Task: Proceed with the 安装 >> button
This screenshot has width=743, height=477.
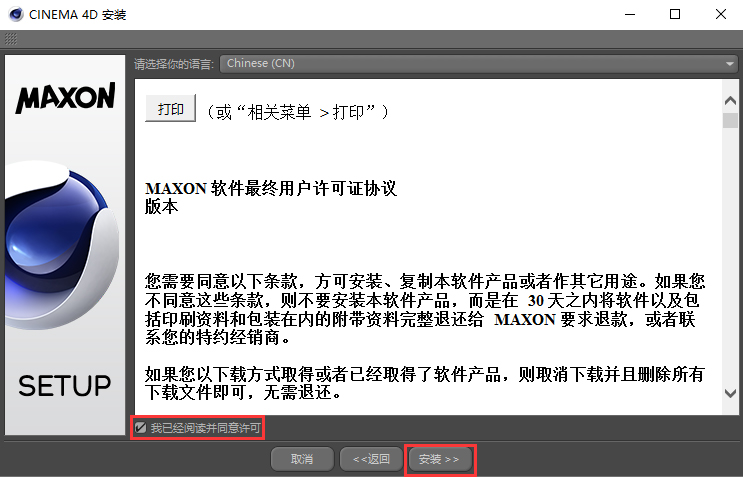Action: point(440,459)
